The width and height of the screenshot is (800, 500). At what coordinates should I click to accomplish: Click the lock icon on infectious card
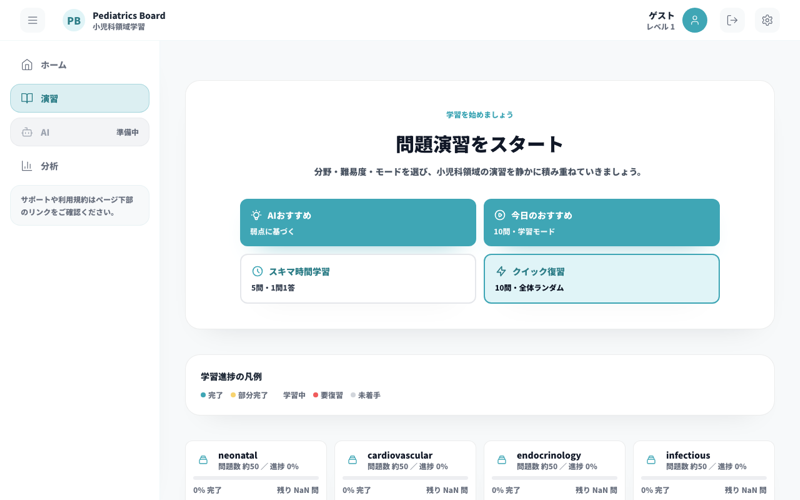[x=651, y=460]
